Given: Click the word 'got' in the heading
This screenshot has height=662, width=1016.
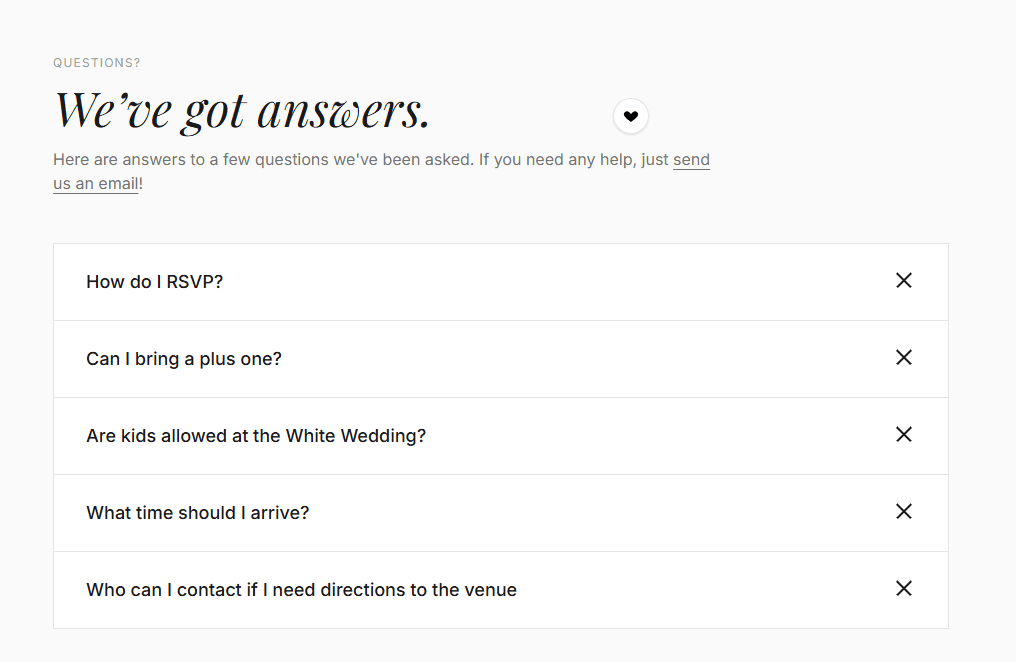Looking at the screenshot, I should 214,113.
